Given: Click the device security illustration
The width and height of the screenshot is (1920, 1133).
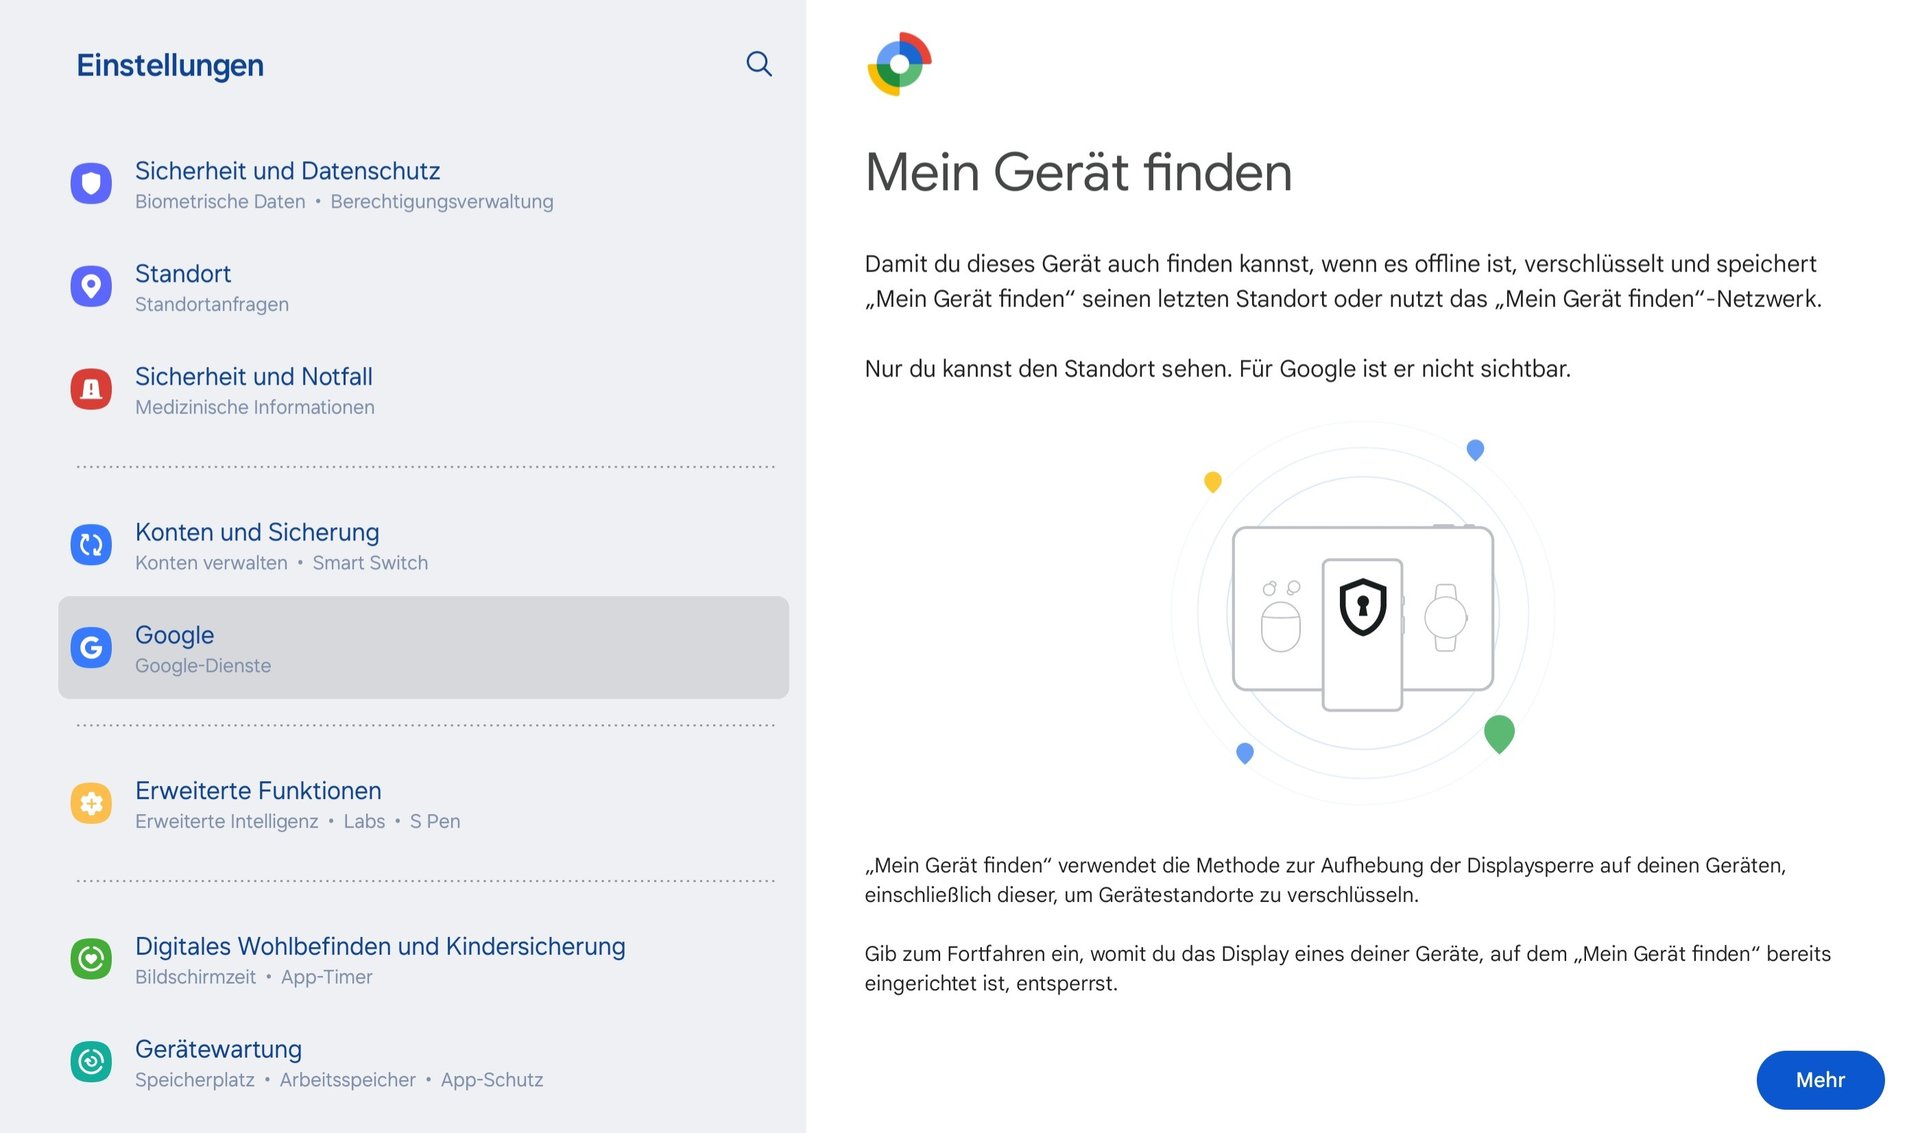Looking at the screenshot, I should [1363, 613].
